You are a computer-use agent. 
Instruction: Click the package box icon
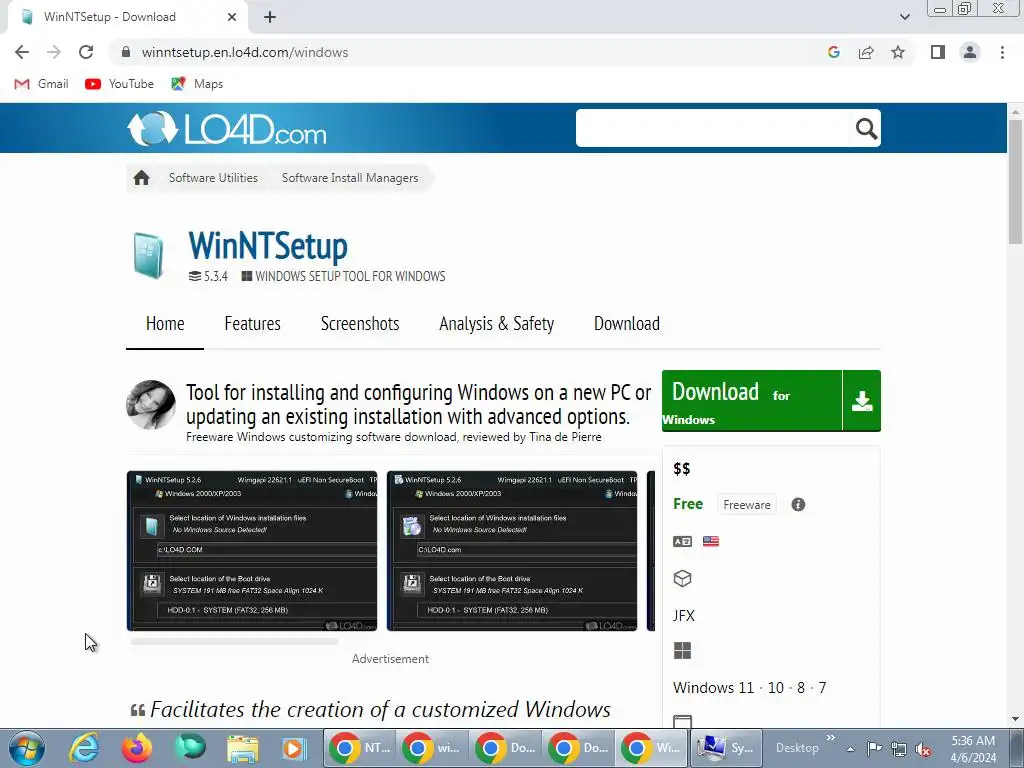click(682, 579)
